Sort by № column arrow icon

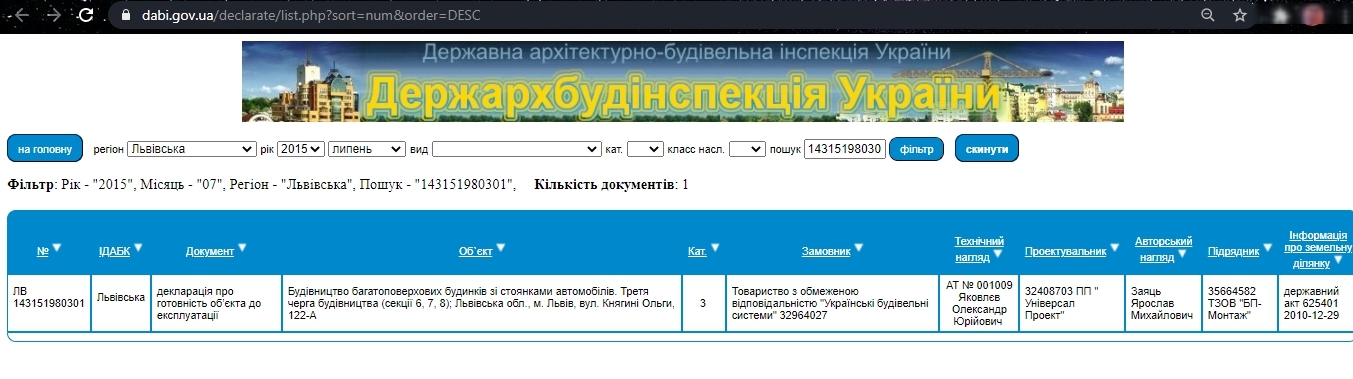coord(57,247)
